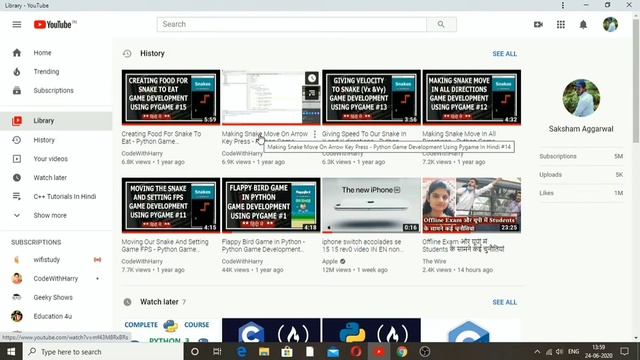Click ENG language indicator in tray
Image resolution: width=640 pixels, height=360 pixels.
[x=573, y=351]
